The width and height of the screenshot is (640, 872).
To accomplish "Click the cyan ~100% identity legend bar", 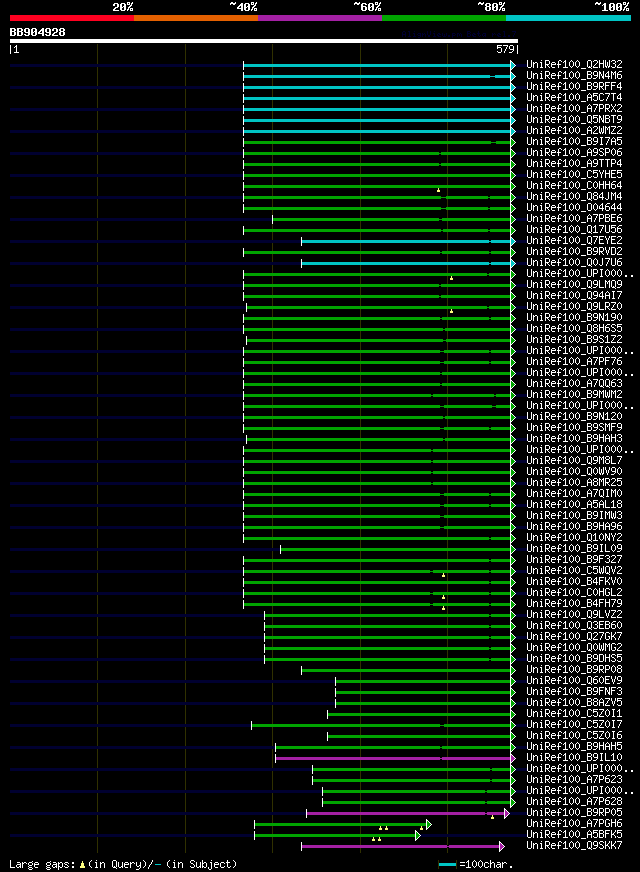I will click(x=568, y=18).
